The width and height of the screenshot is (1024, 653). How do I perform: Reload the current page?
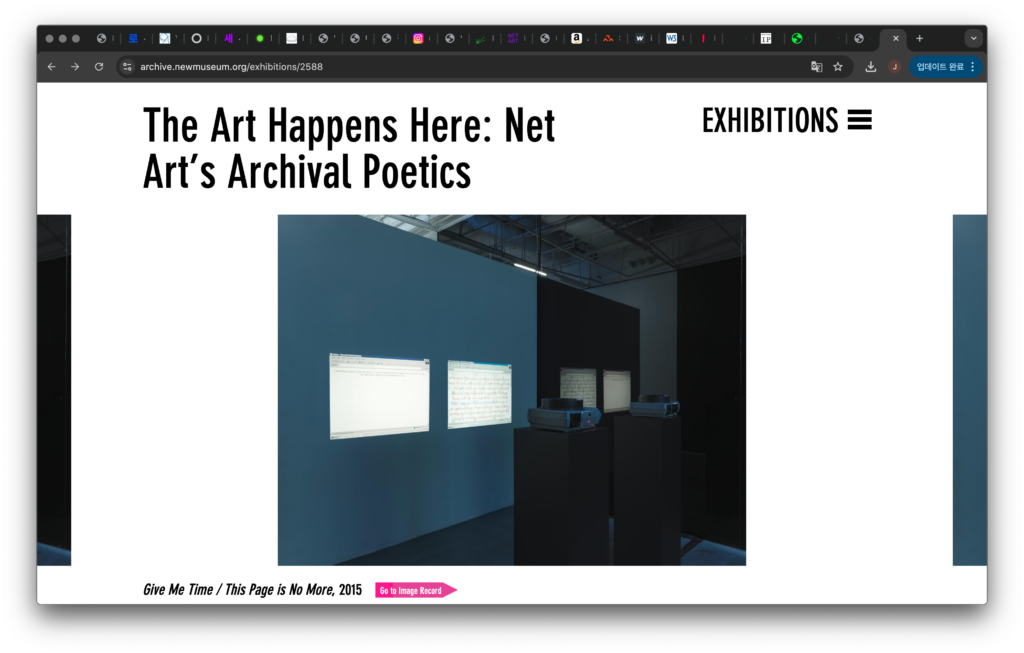point(99,67)
